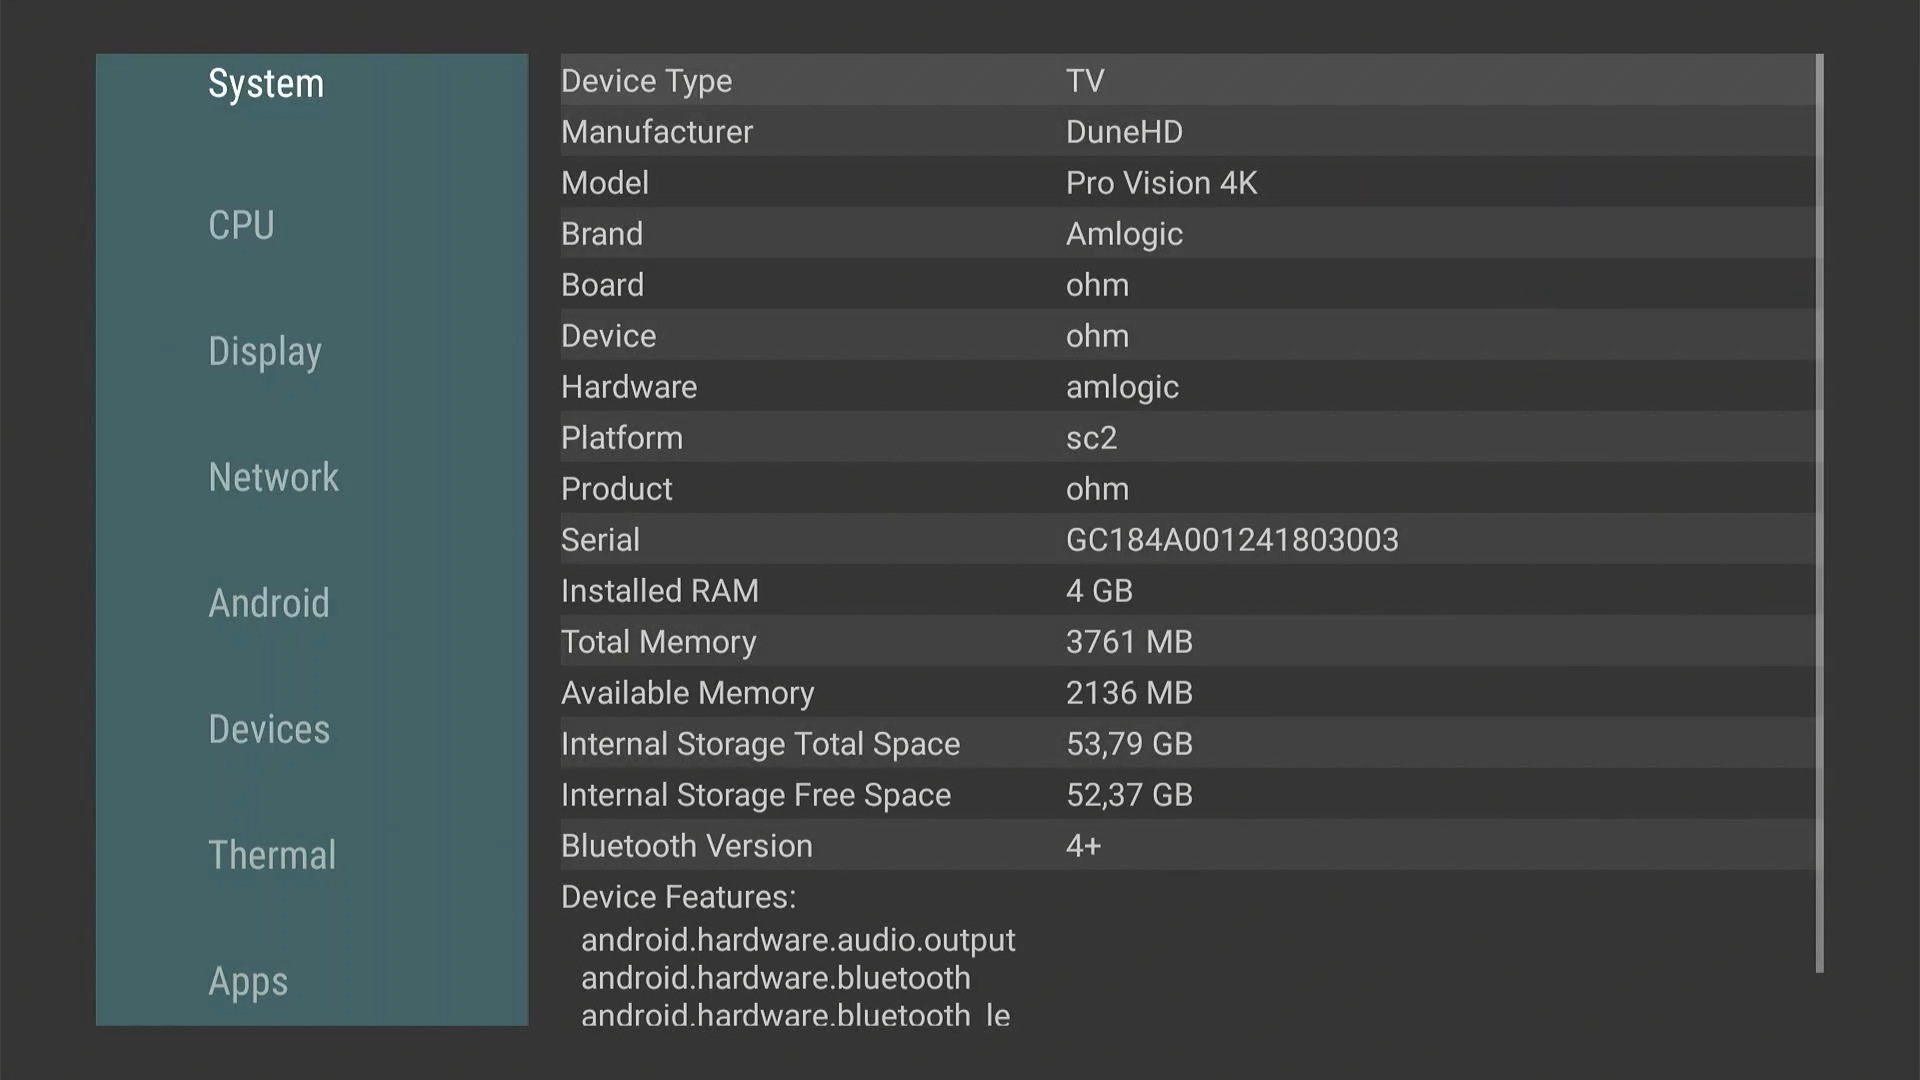The image size is (1920, 1080).
Task: Select the Pro Vision 4K value
Action: [x=1161, y=183]
